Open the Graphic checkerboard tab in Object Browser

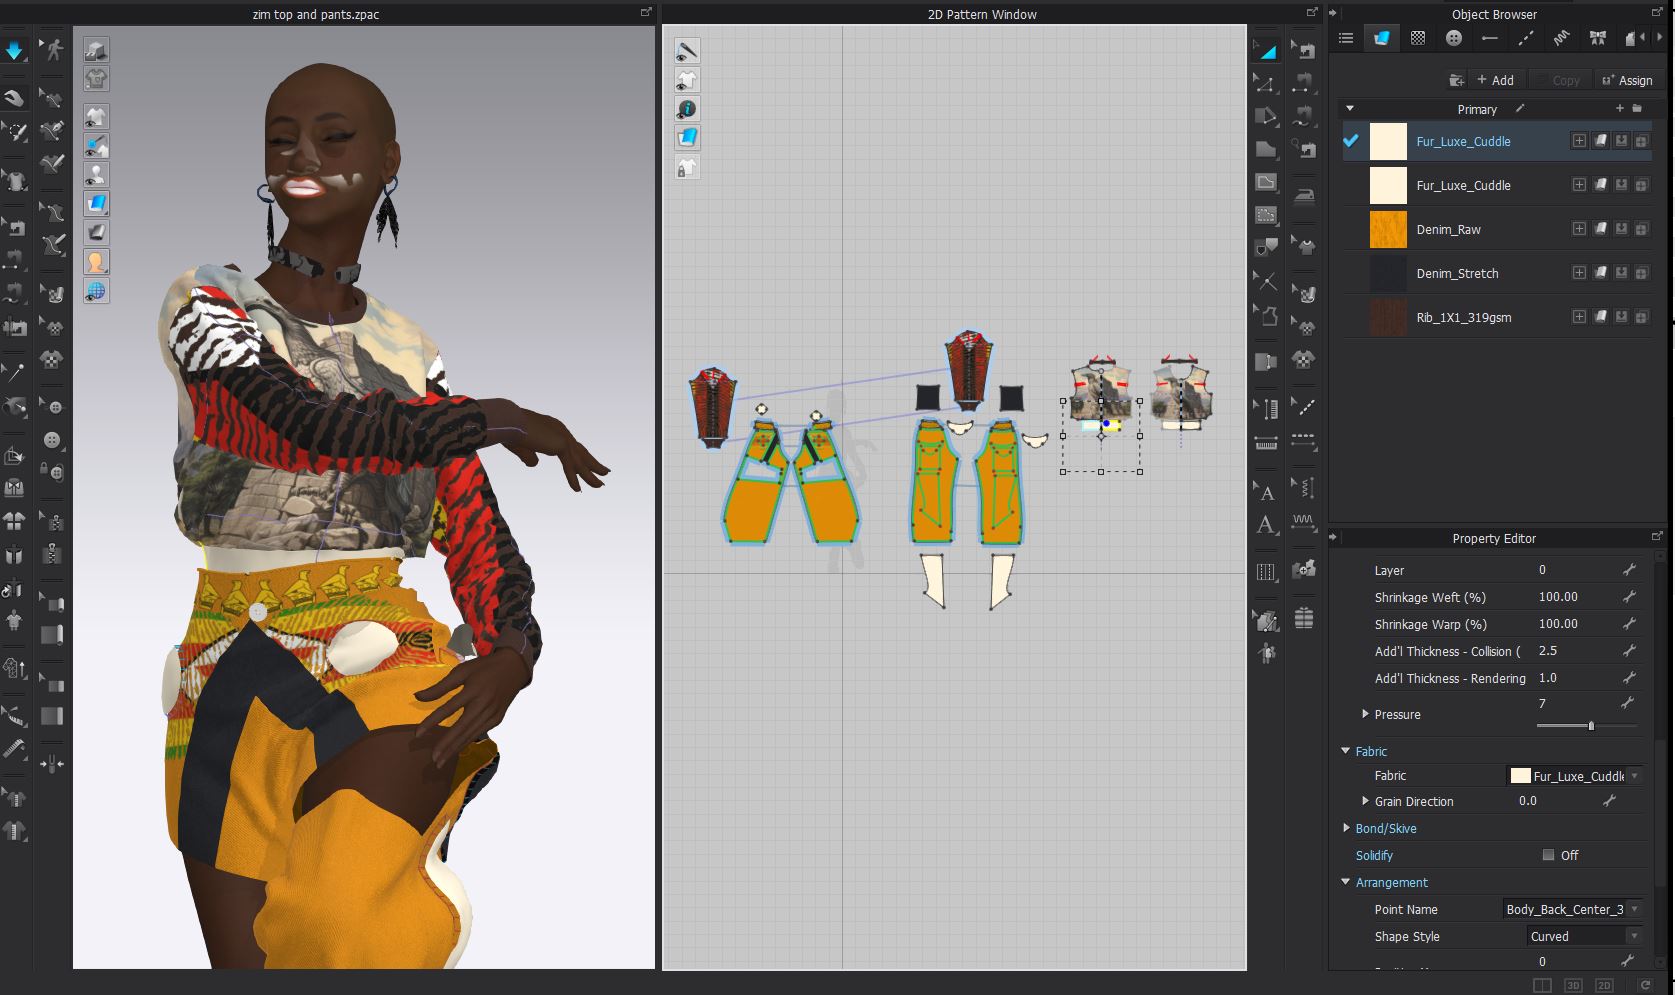click(x=1418, y=38)
